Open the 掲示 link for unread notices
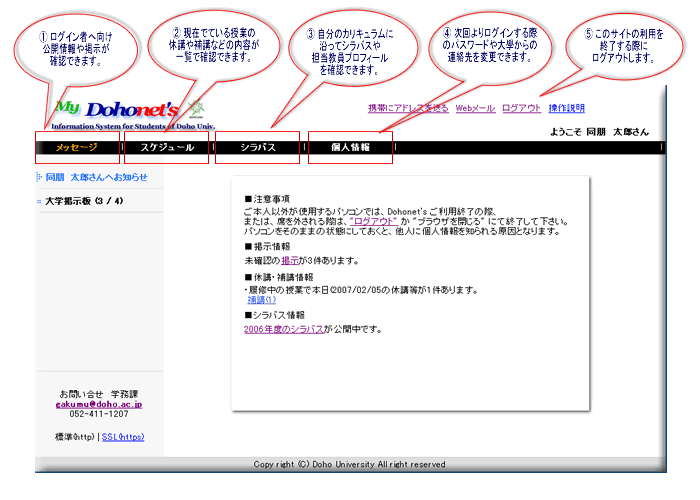 tap(290, 261)
